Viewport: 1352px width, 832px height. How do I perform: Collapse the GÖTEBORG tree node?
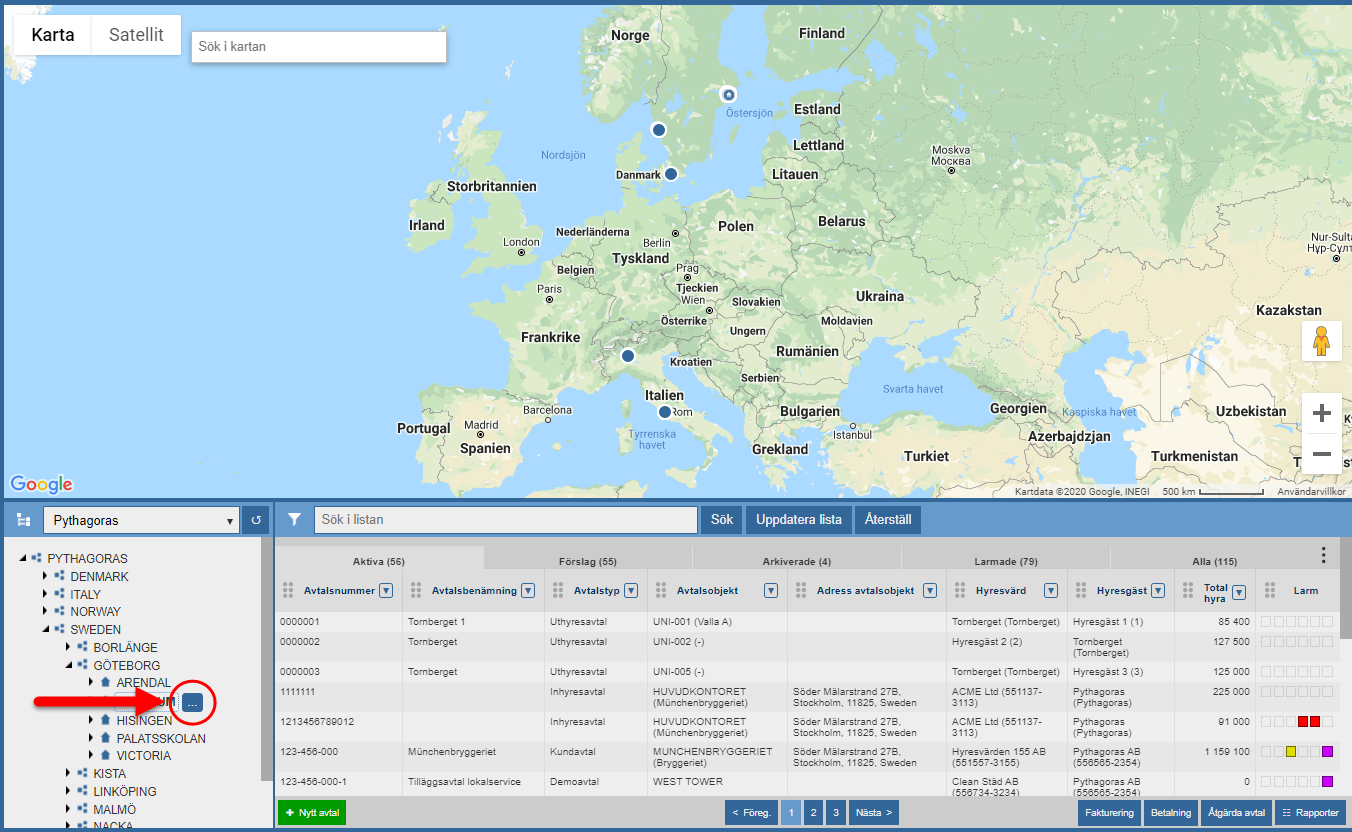(x=68, y=665)
